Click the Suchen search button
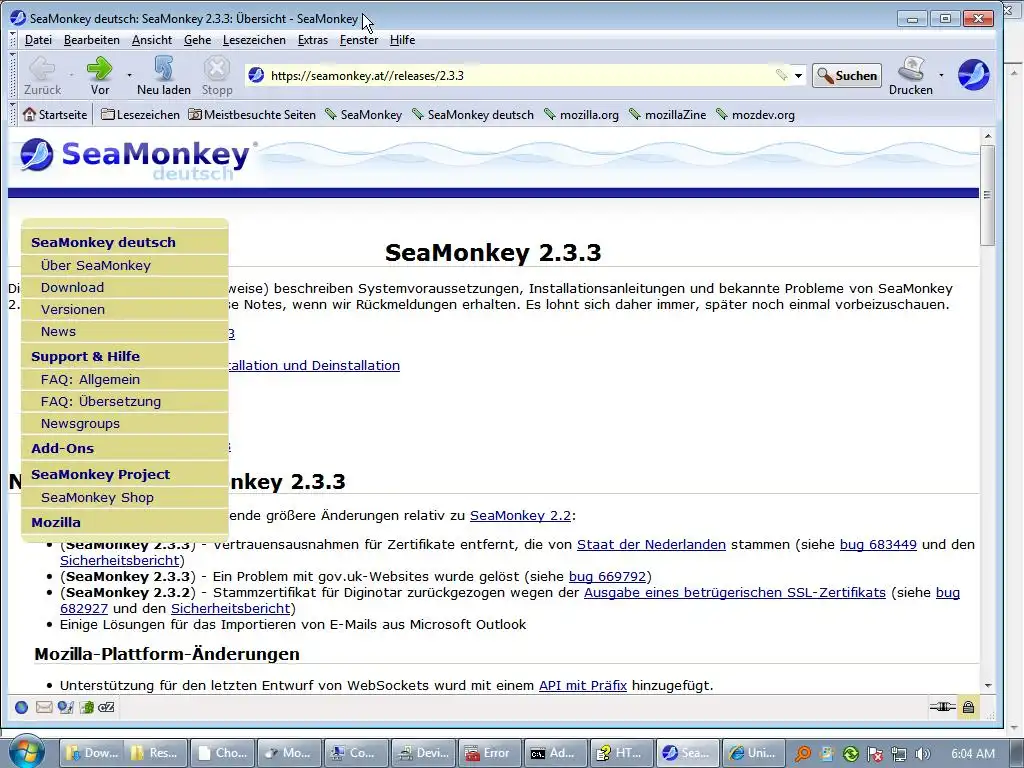This screenshot has height=768, width=1024. click(x=847, y=76)
